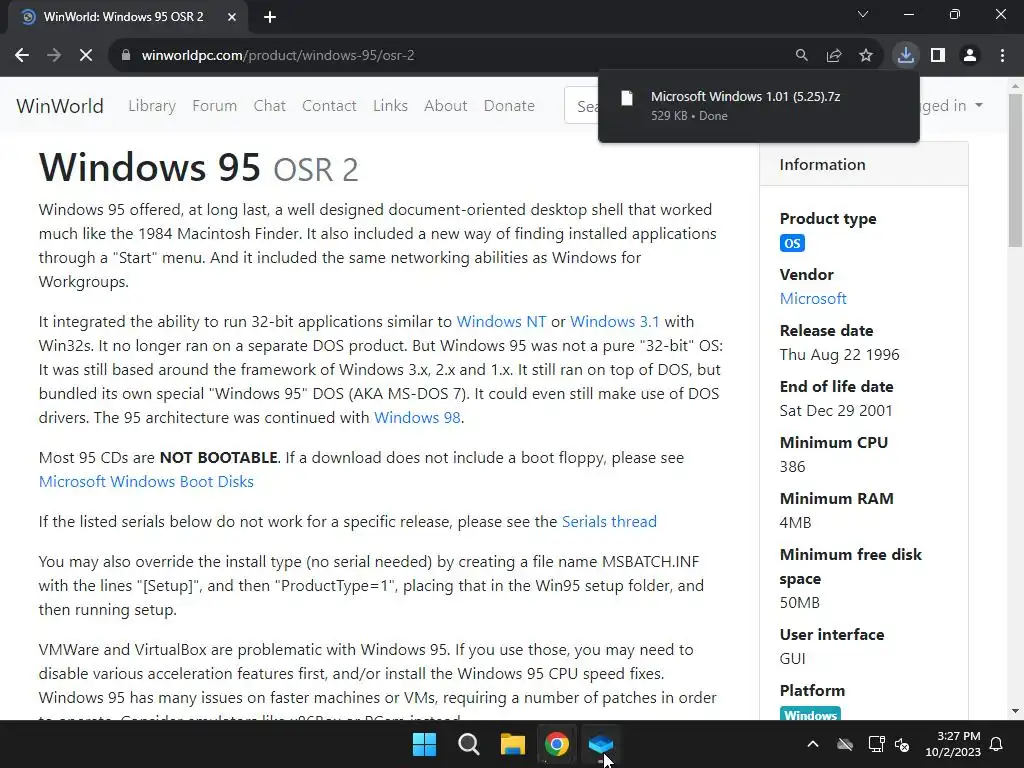Click the address bar URL
The width and height of the screenshot is (1024, 768).
(x=278, y=56)
